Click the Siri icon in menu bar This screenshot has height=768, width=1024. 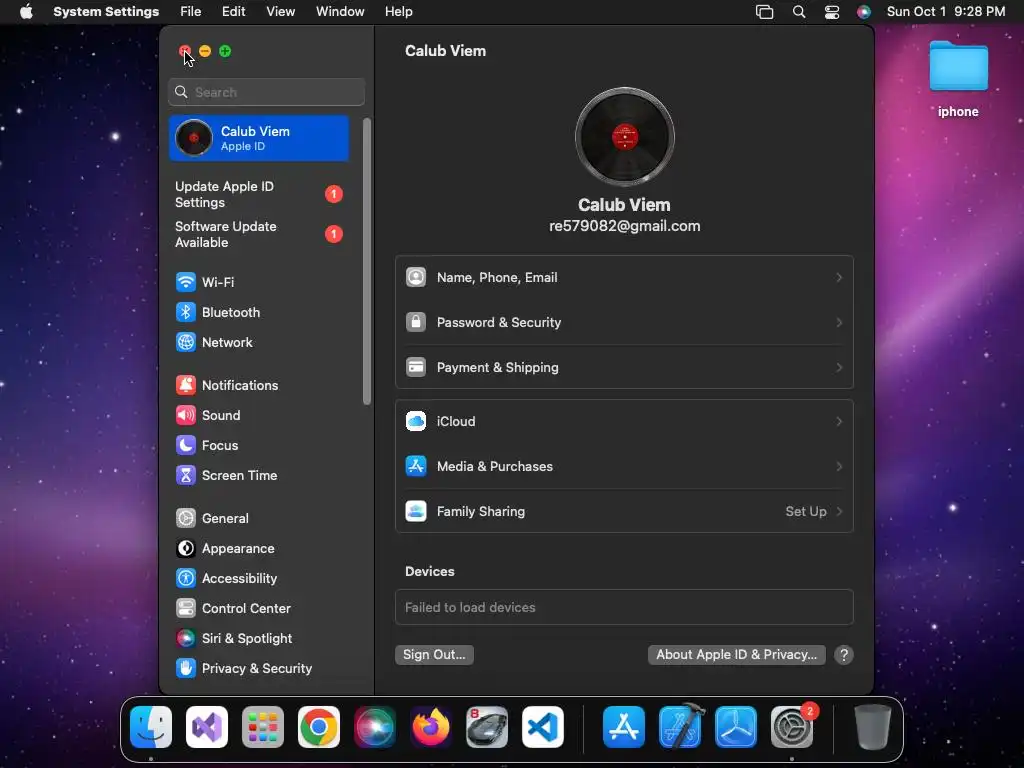pos(864,12)
